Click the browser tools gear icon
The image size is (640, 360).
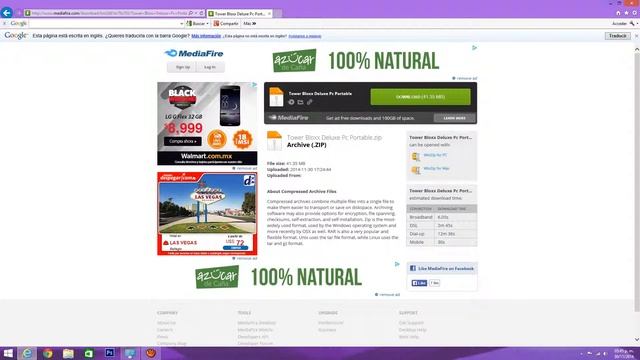[x=635, y=13]
